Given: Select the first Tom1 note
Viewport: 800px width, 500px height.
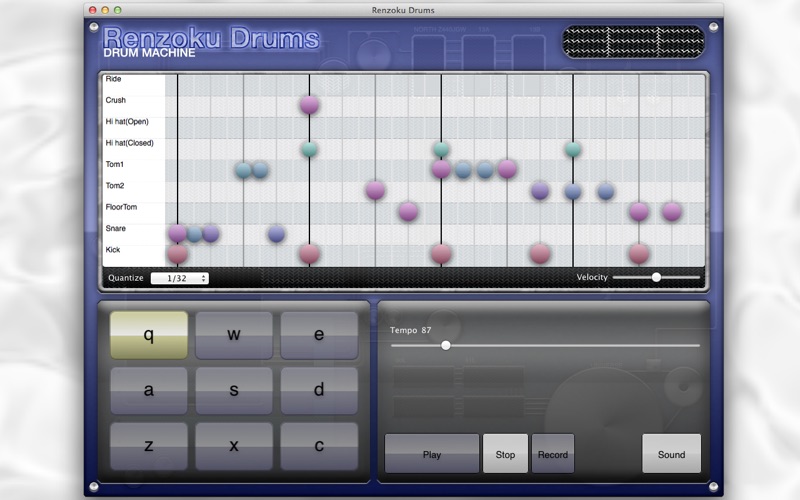Looking at the screenshot, I should (x=243, y=170).
